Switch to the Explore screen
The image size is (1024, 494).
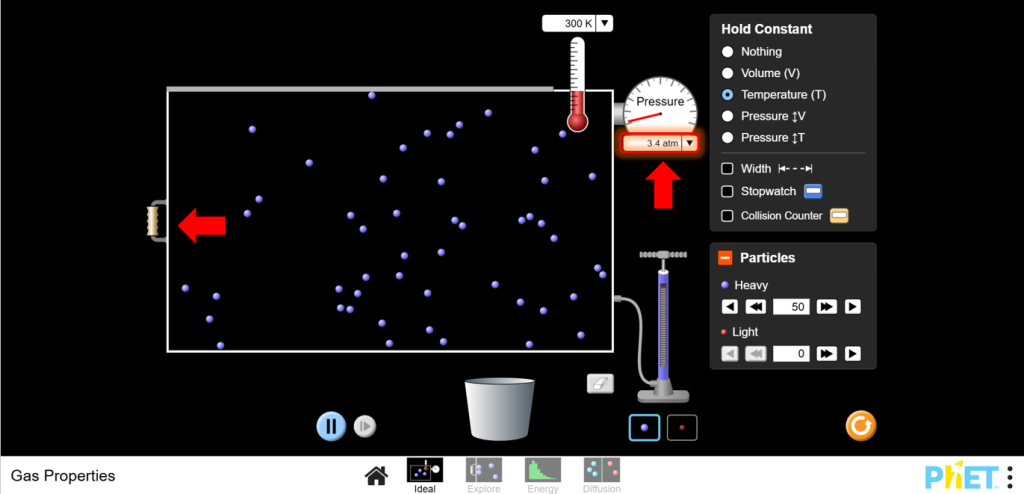pos(483,475)
